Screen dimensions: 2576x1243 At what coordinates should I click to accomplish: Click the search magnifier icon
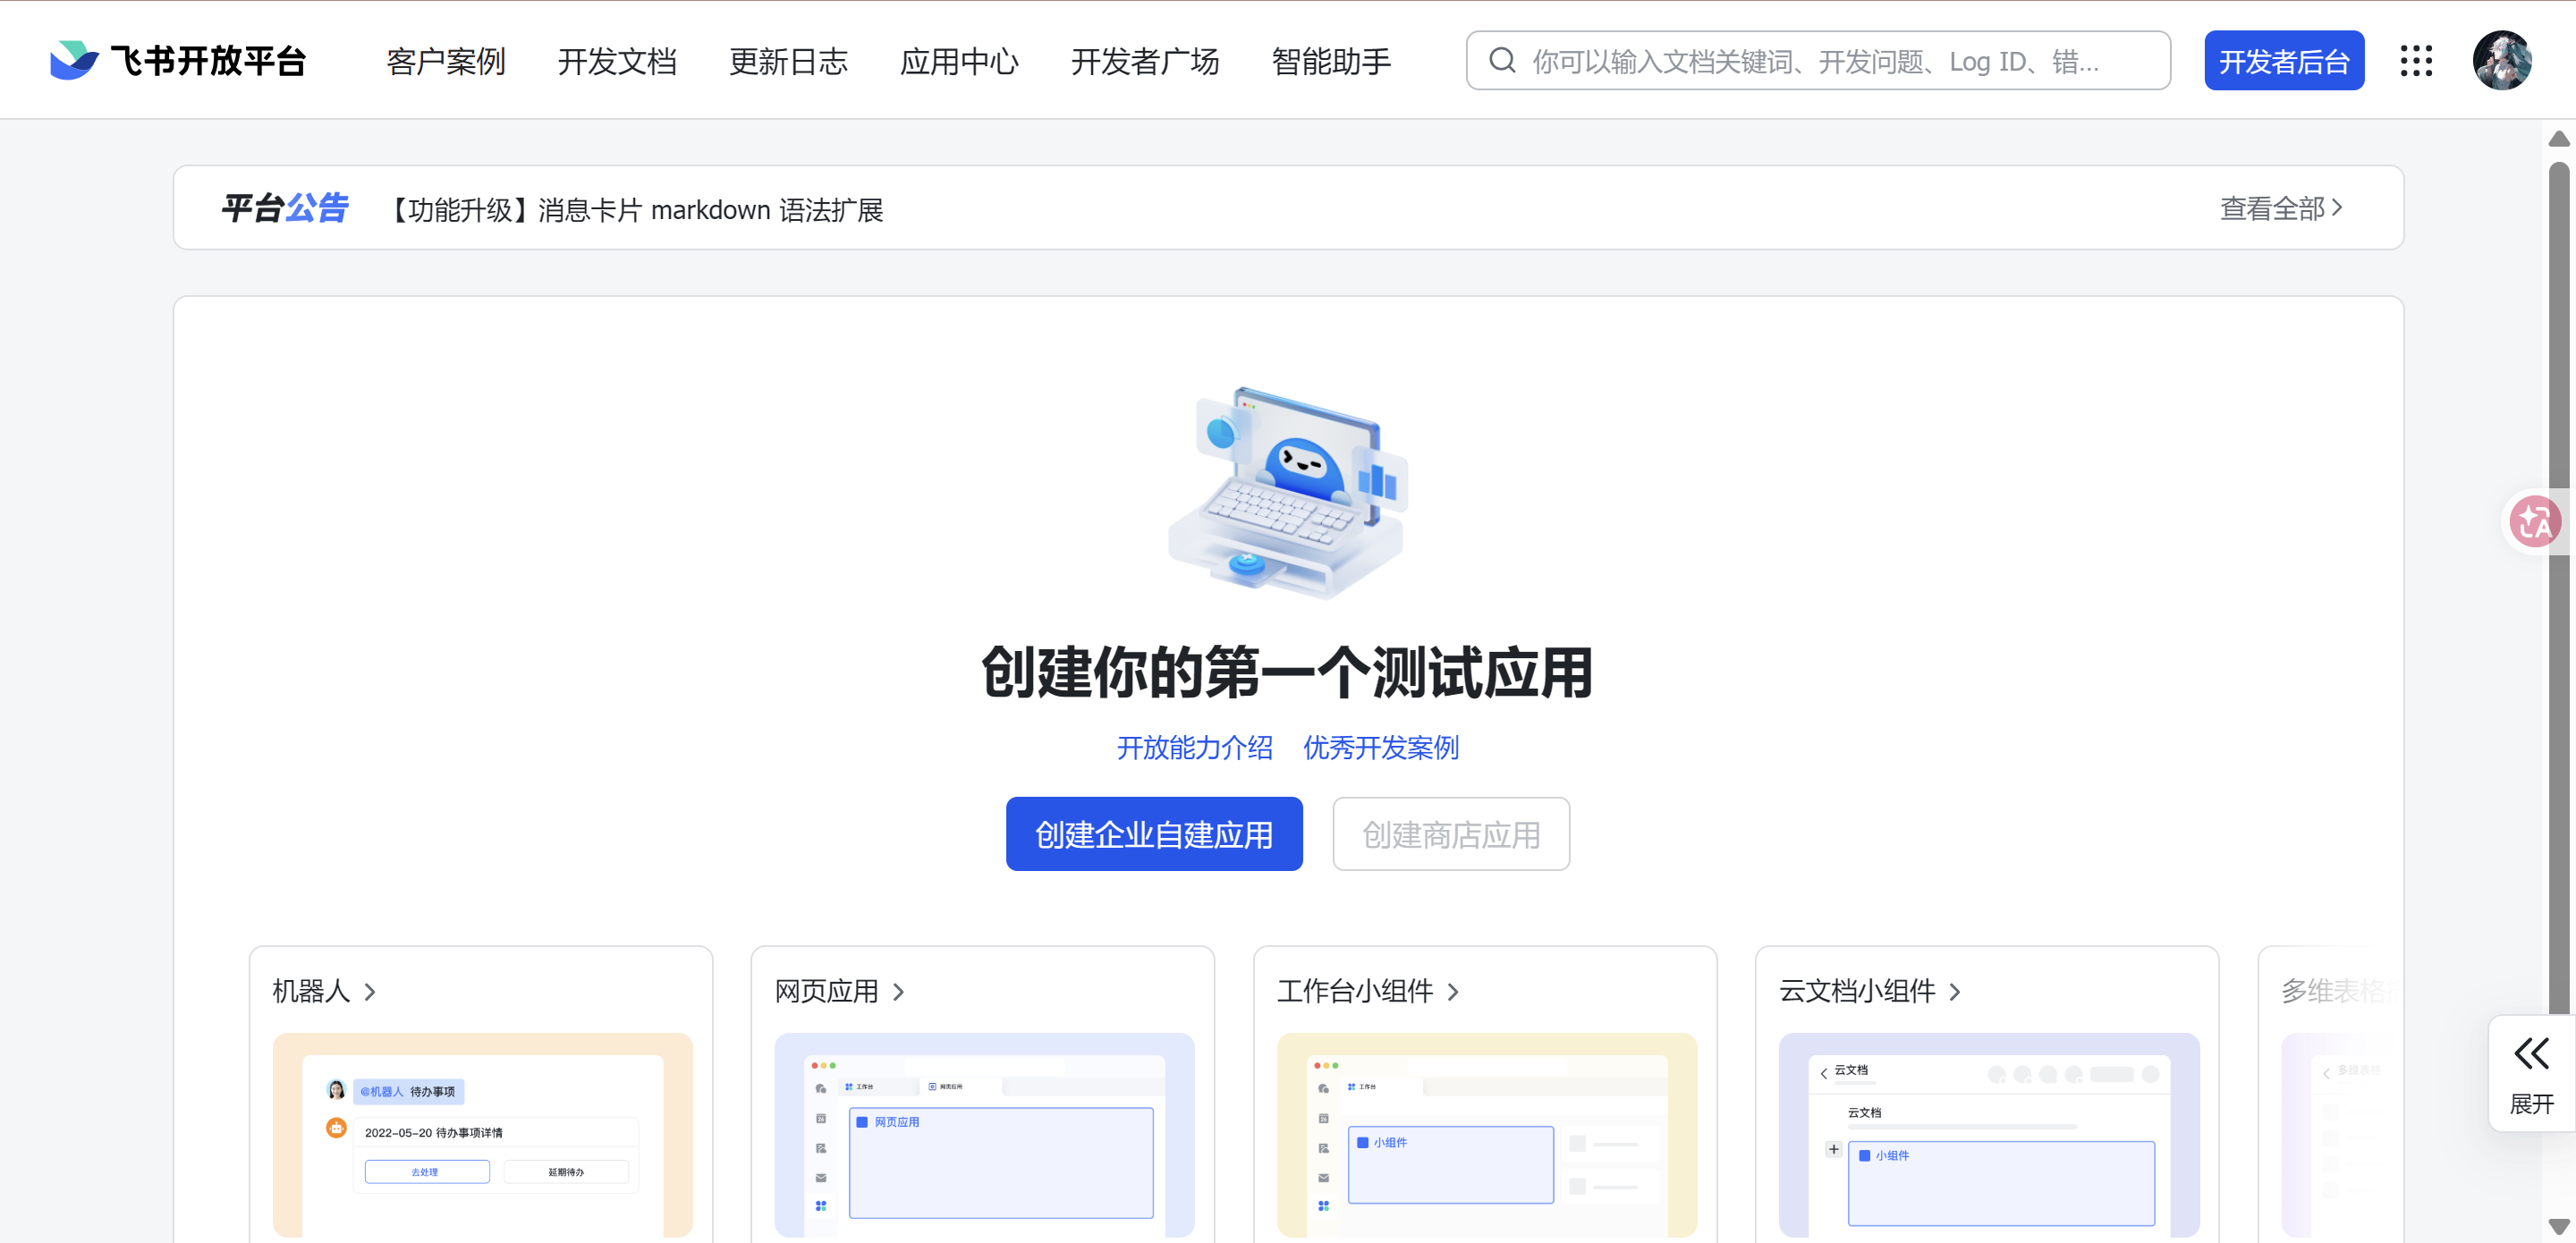[1502, 61]
